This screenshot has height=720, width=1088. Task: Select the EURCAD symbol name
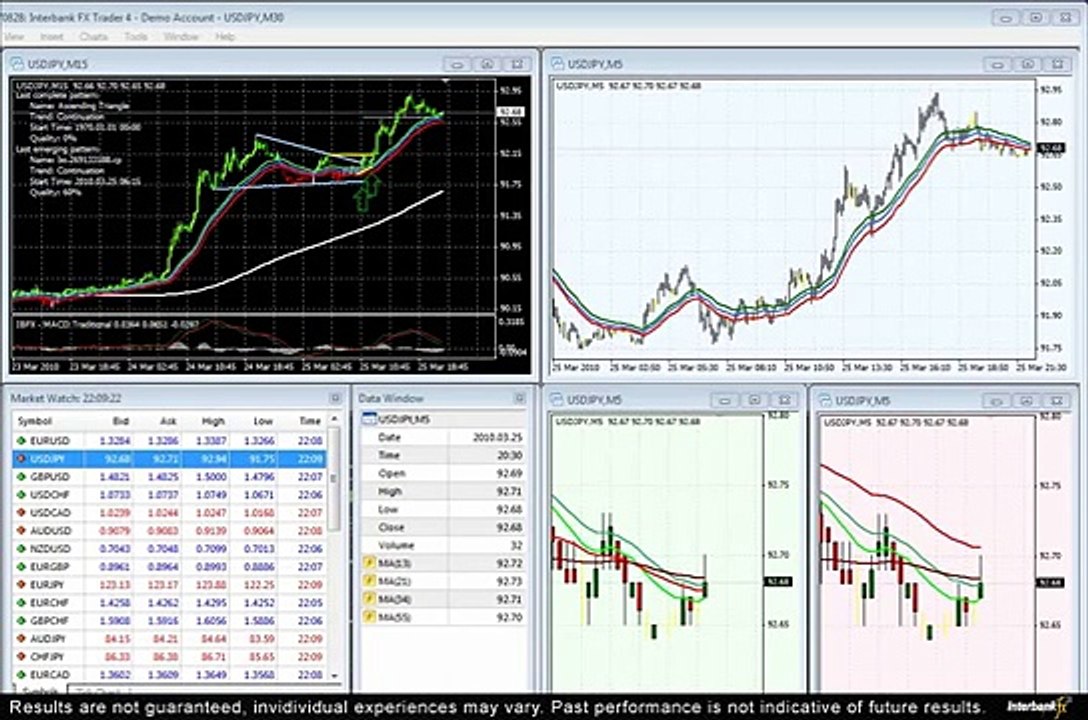click(x=50, y=674)
